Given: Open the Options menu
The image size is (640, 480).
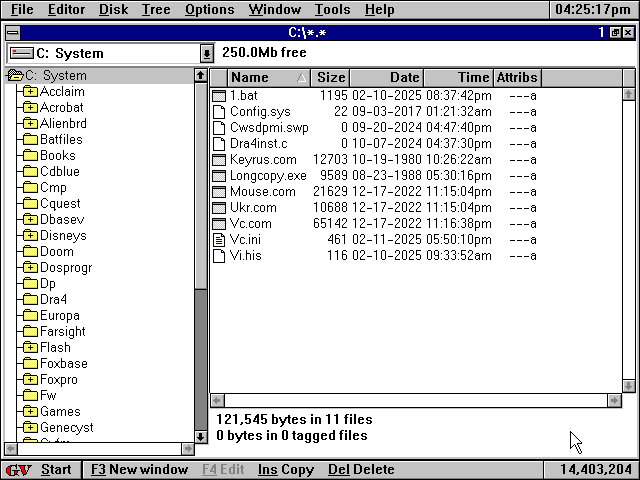Looking at the screenshot, I should click(210, 10).
